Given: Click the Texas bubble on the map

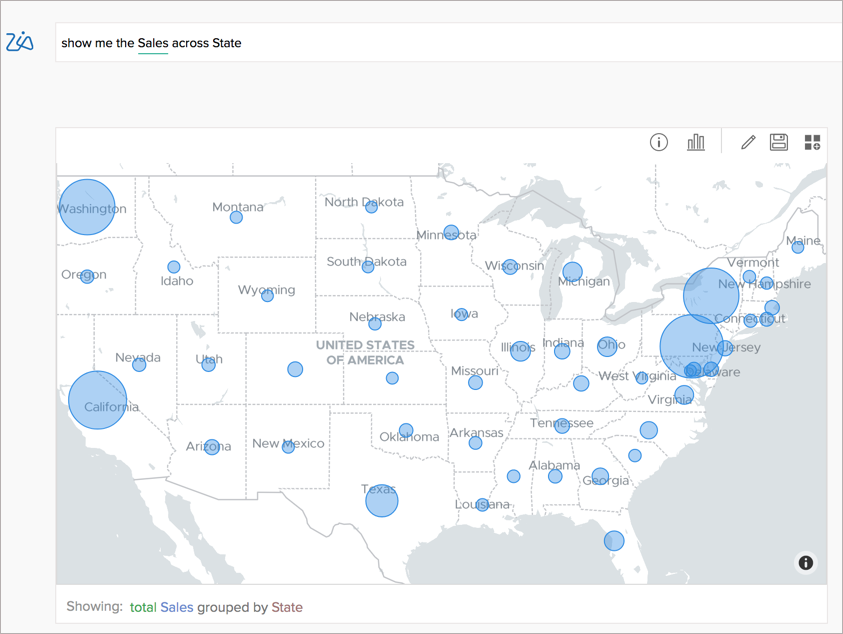Looking at the screenshot, I should pyautogui.click(x=381, y=501).
